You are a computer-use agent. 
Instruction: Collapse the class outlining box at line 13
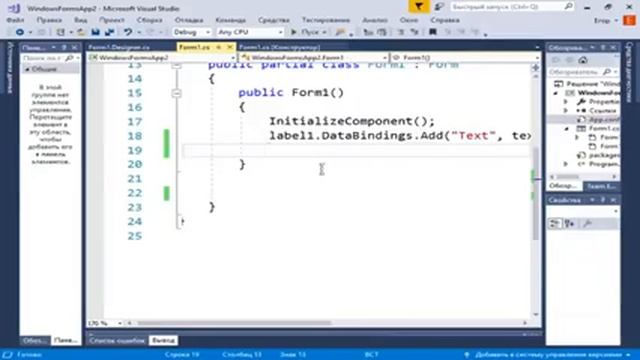(176, 65)
